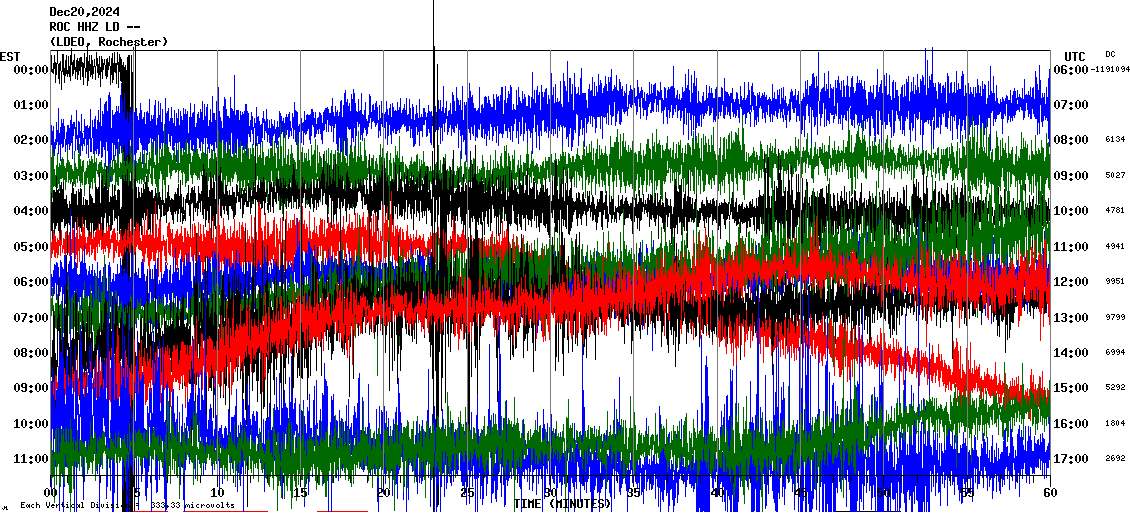Click the UTC timezone axis label
The image size is (1130, 519).
click(1074, 56)
